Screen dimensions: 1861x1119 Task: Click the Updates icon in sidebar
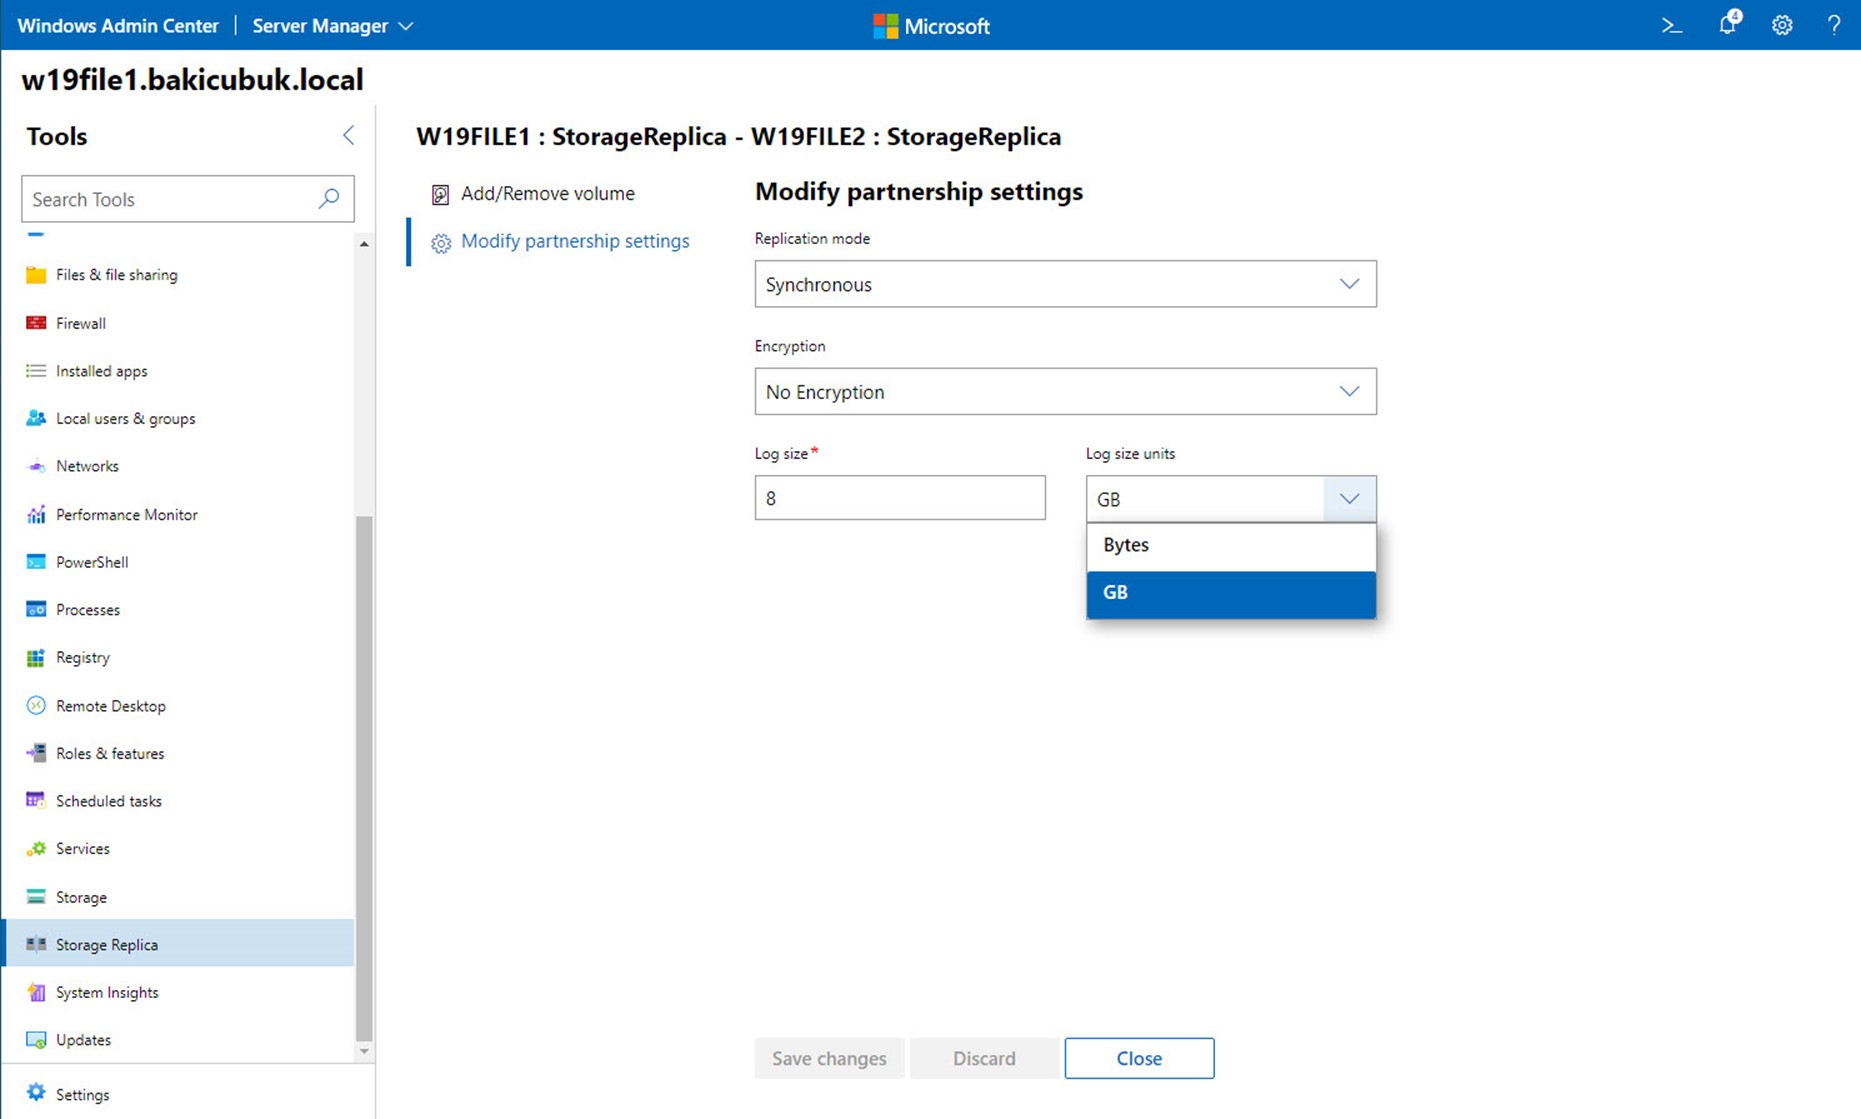pyautogui.click(x=36, y=1040)
